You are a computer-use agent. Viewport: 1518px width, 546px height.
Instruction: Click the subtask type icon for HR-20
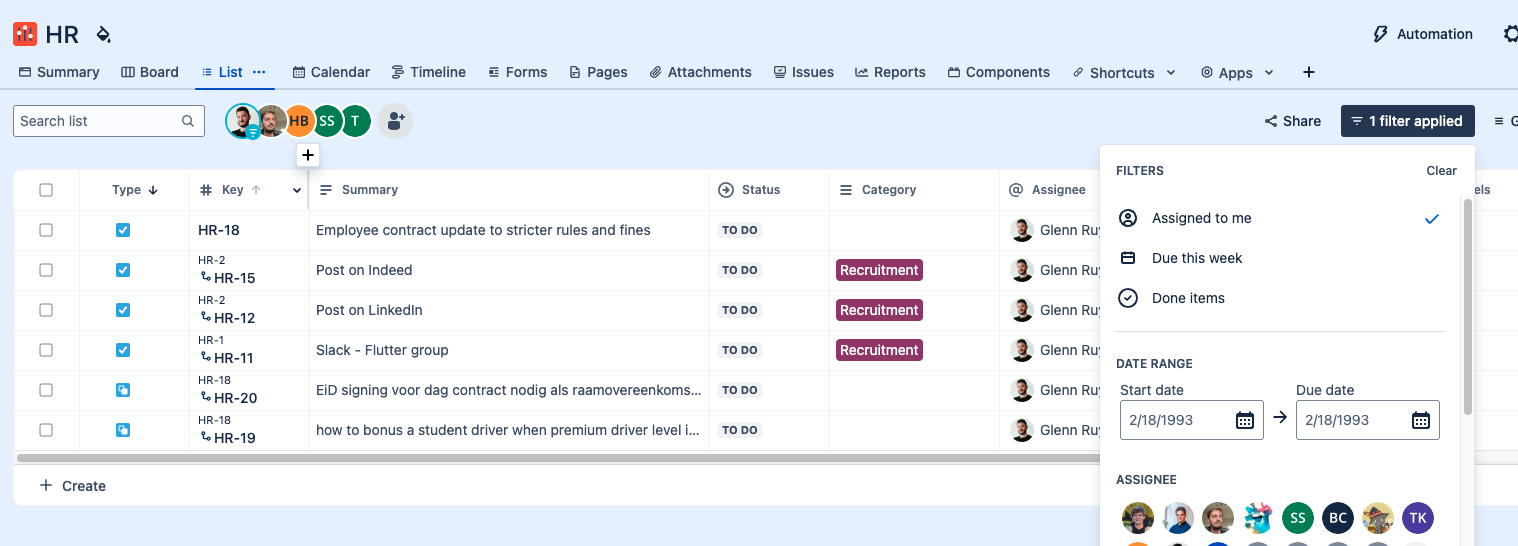[123, 390]
